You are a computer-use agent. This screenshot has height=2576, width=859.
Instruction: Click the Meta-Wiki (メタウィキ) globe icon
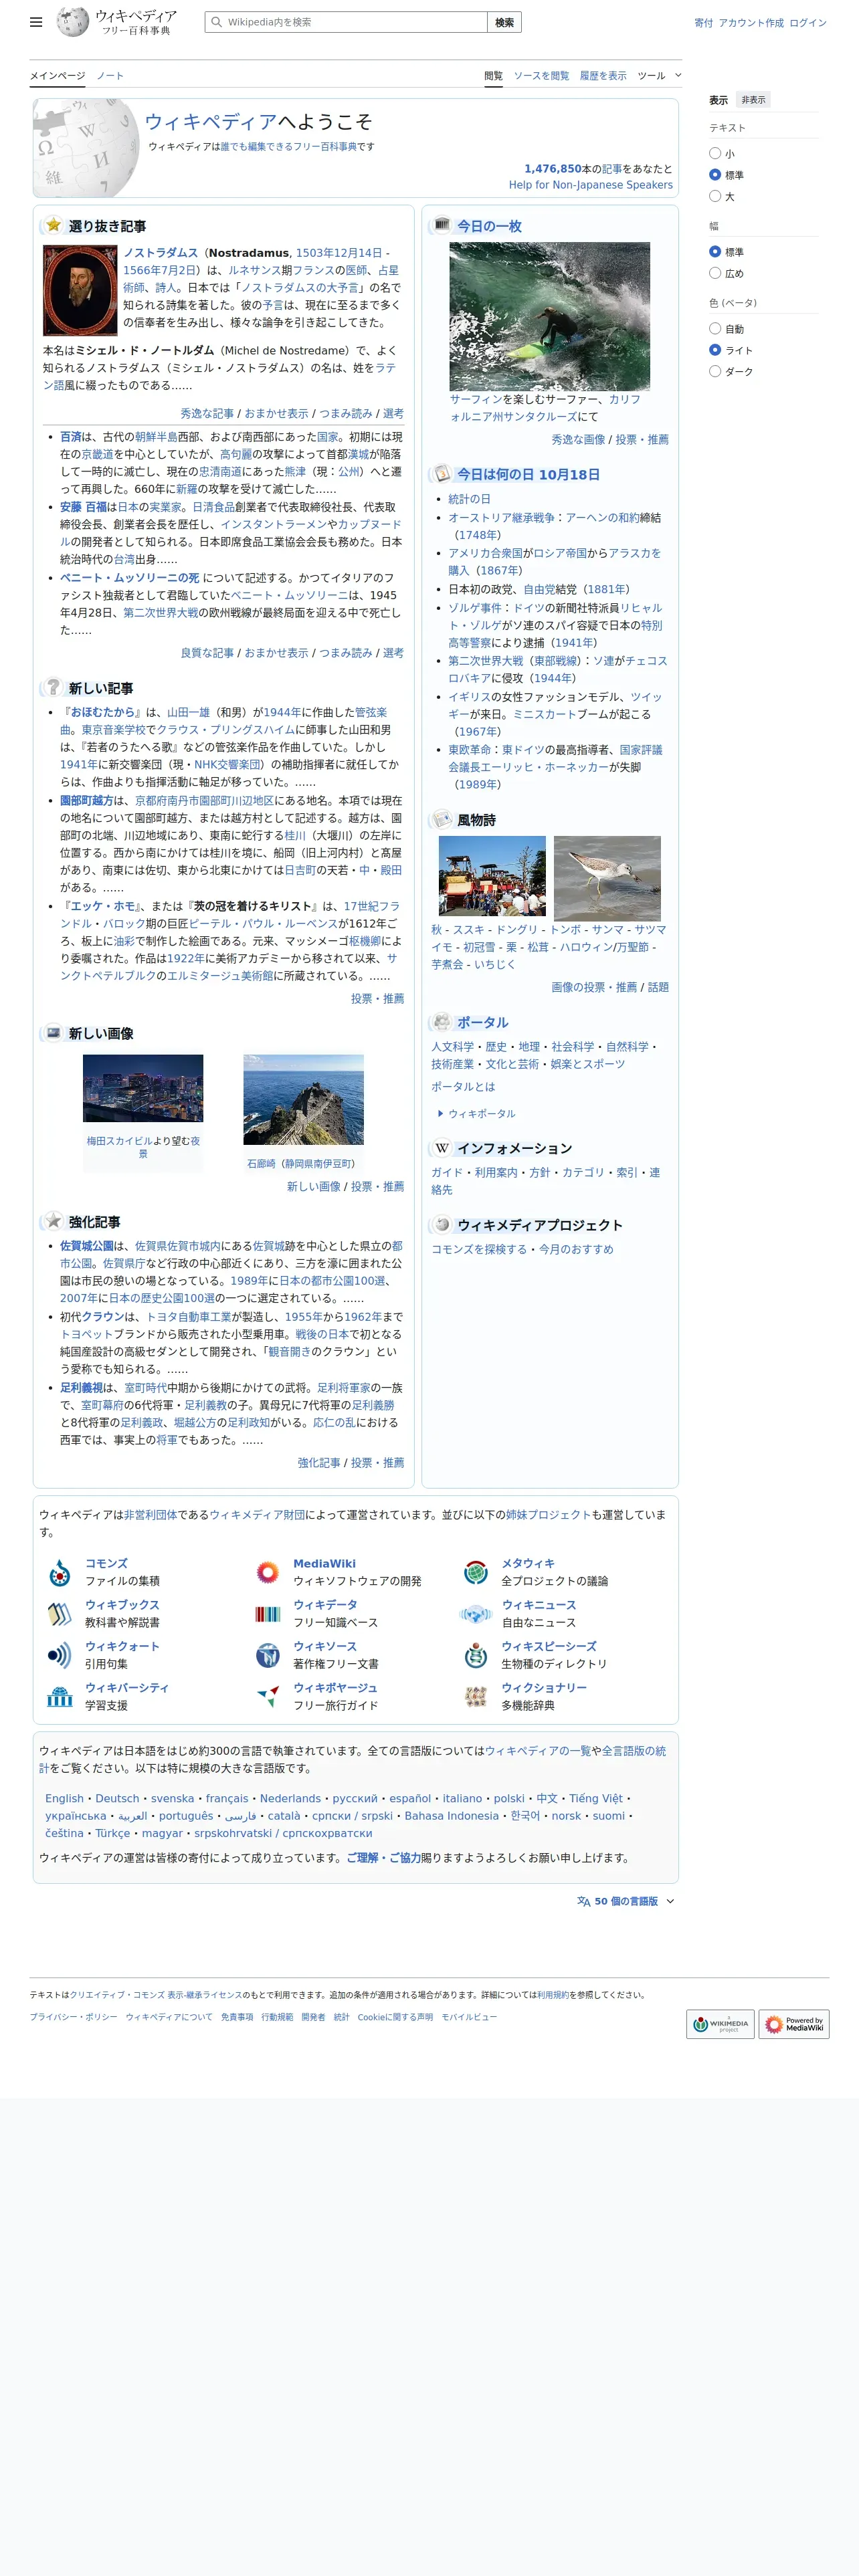[475, 1572]
